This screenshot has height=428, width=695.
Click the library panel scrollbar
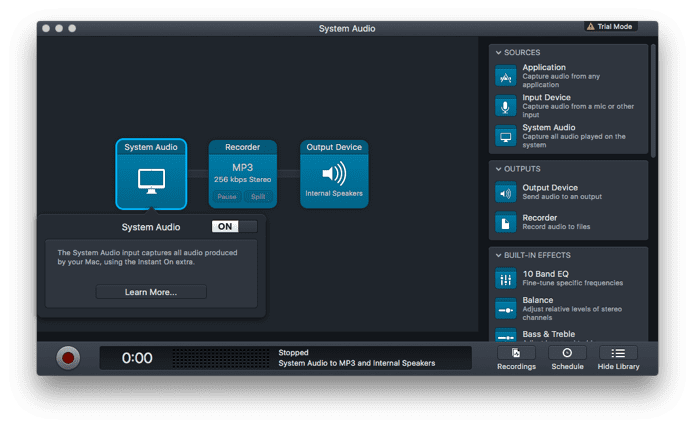click(x=653, y=101)
